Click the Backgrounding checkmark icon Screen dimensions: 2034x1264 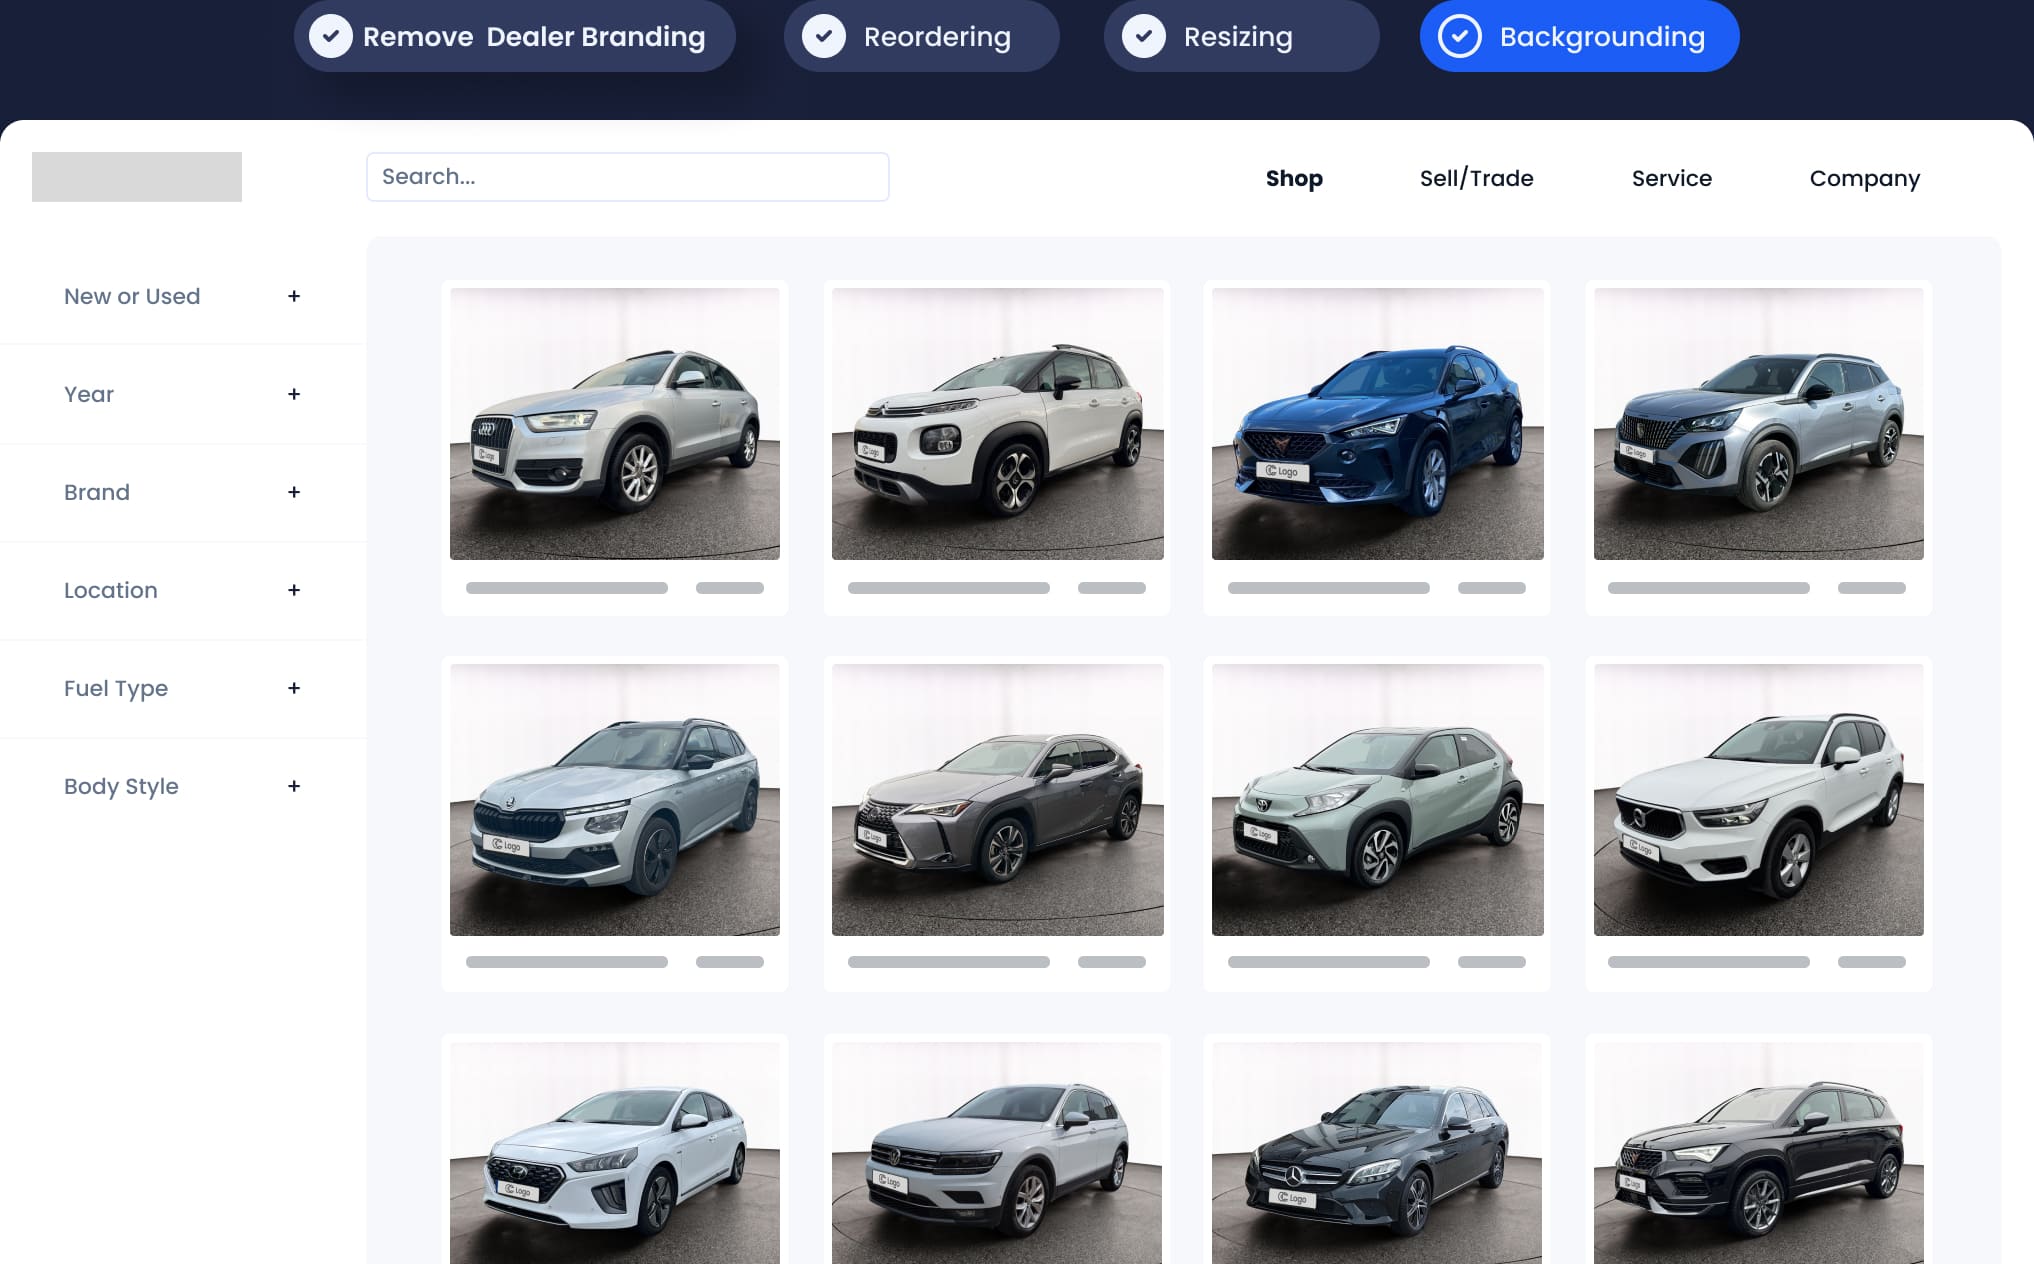point(1460,36)
